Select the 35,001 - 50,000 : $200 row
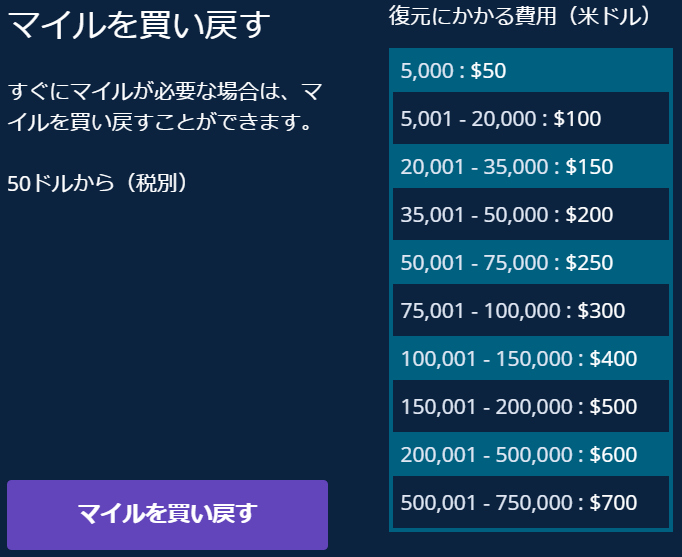682x557 pixels. click(506, 215)
